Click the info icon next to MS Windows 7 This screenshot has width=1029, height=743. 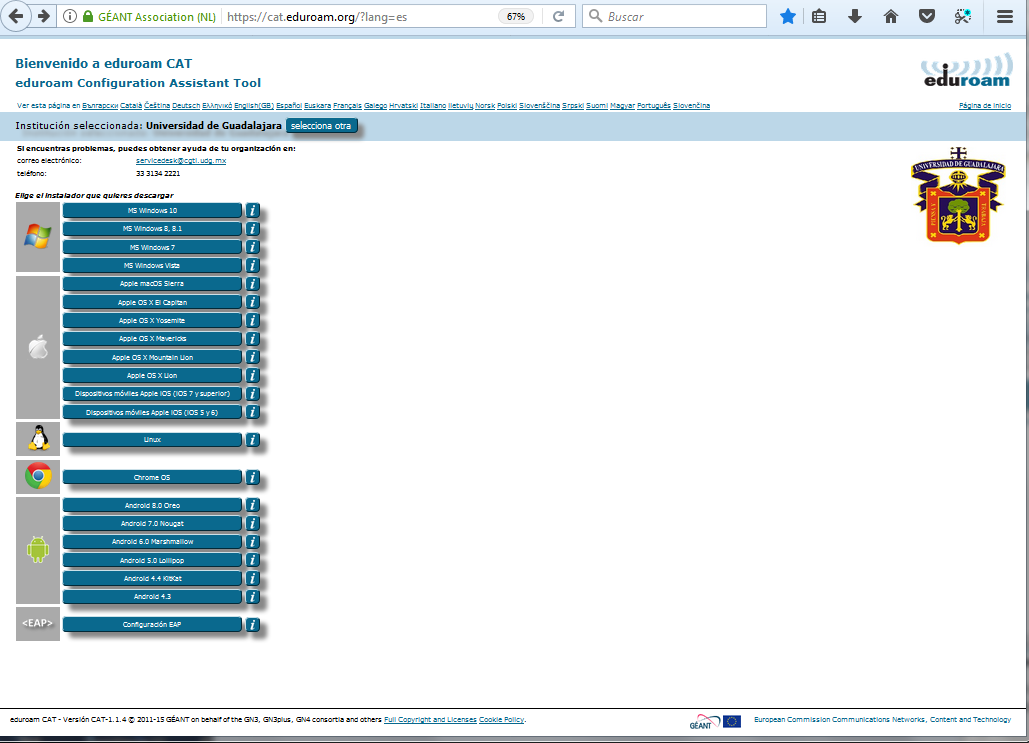click(x=253, y=247)
